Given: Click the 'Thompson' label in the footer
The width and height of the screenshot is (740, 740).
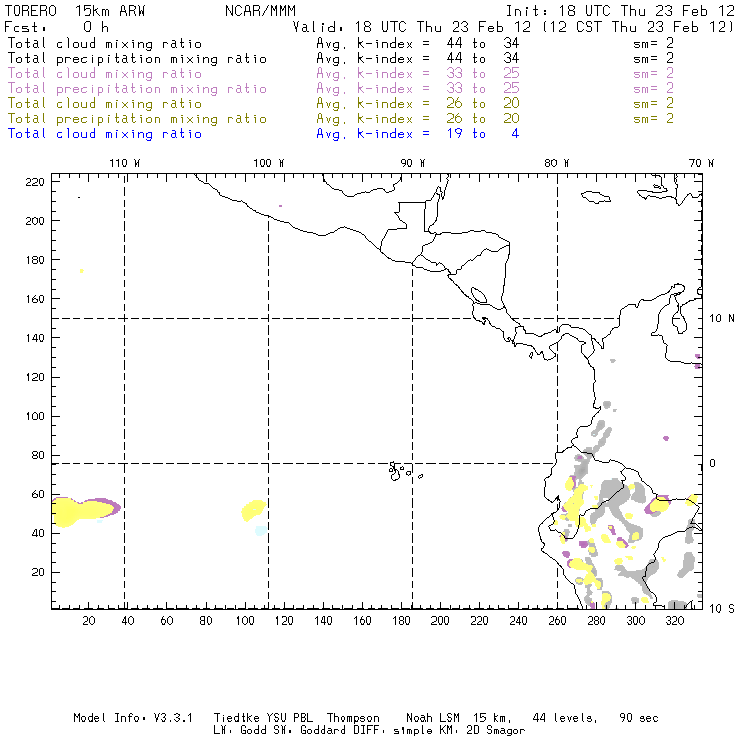Looking at the screenshot, I should point(353,718).
